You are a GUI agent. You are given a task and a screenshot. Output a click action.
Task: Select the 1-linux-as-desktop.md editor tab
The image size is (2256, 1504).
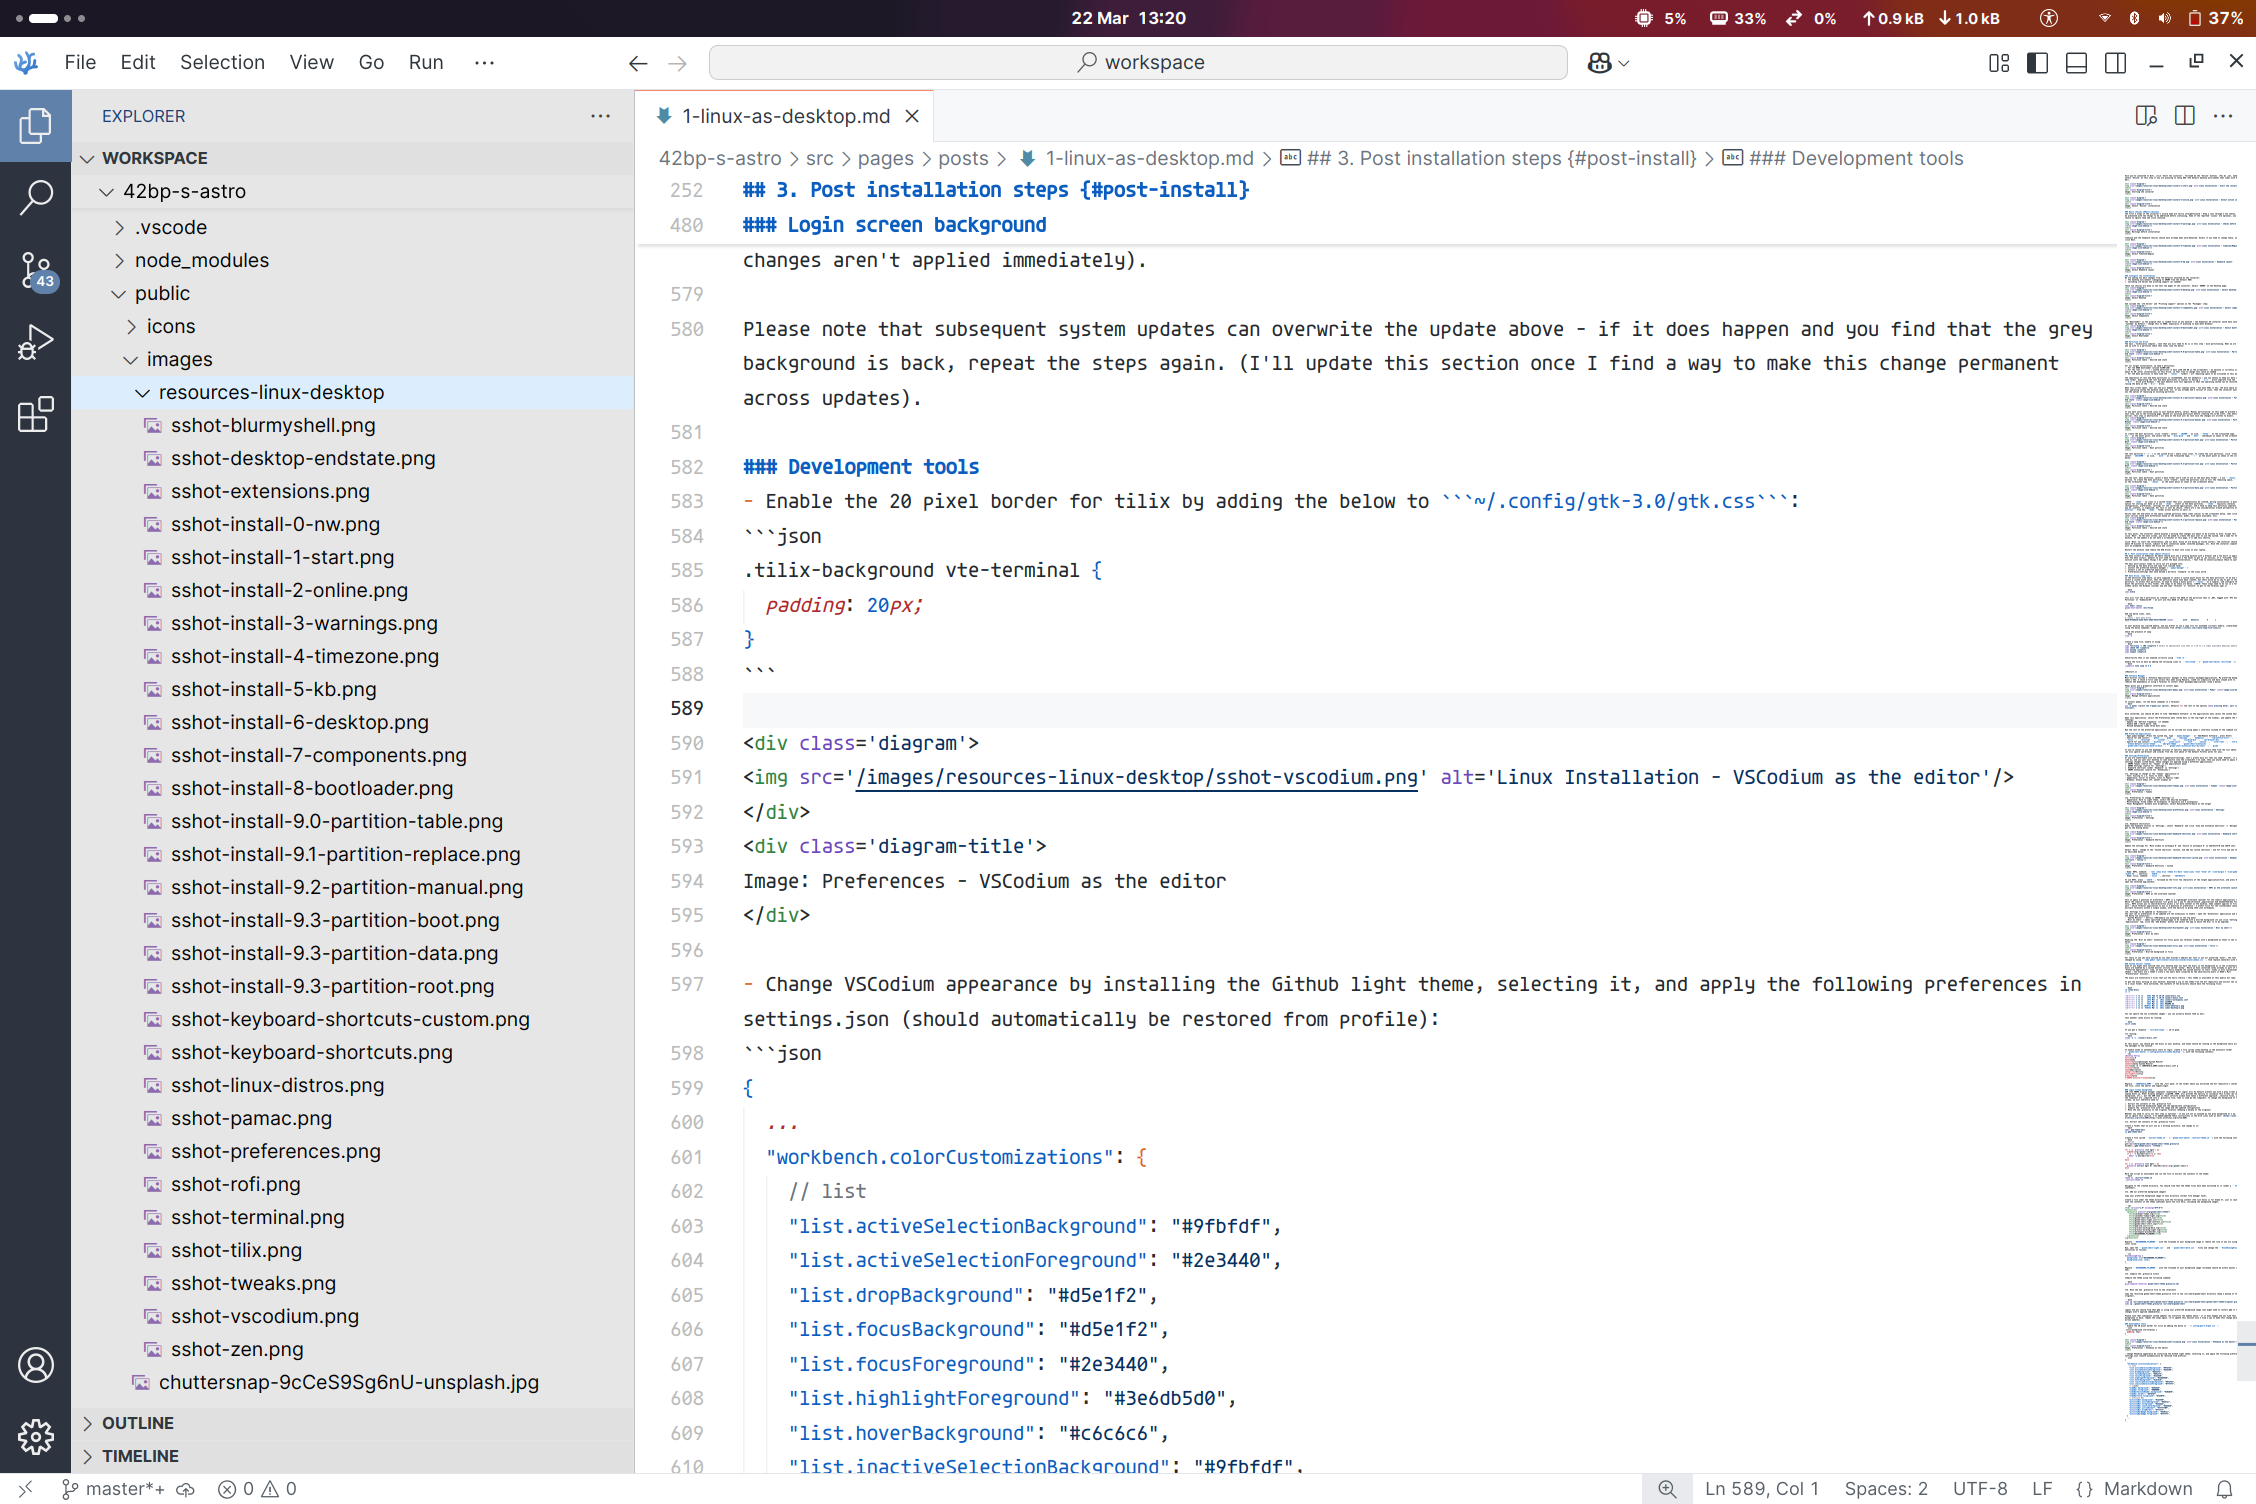tap(786, 116)
